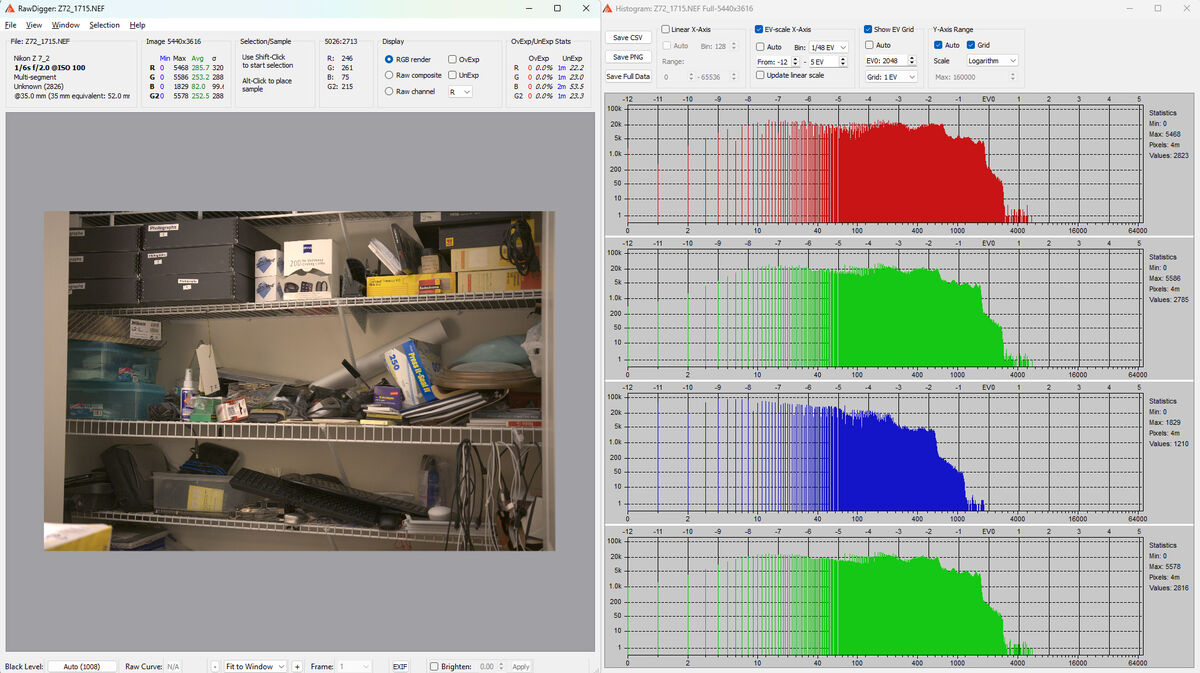This screenshot has height=673, width=1200.
Task: Open the Selection menu
Action: point(104,25)
